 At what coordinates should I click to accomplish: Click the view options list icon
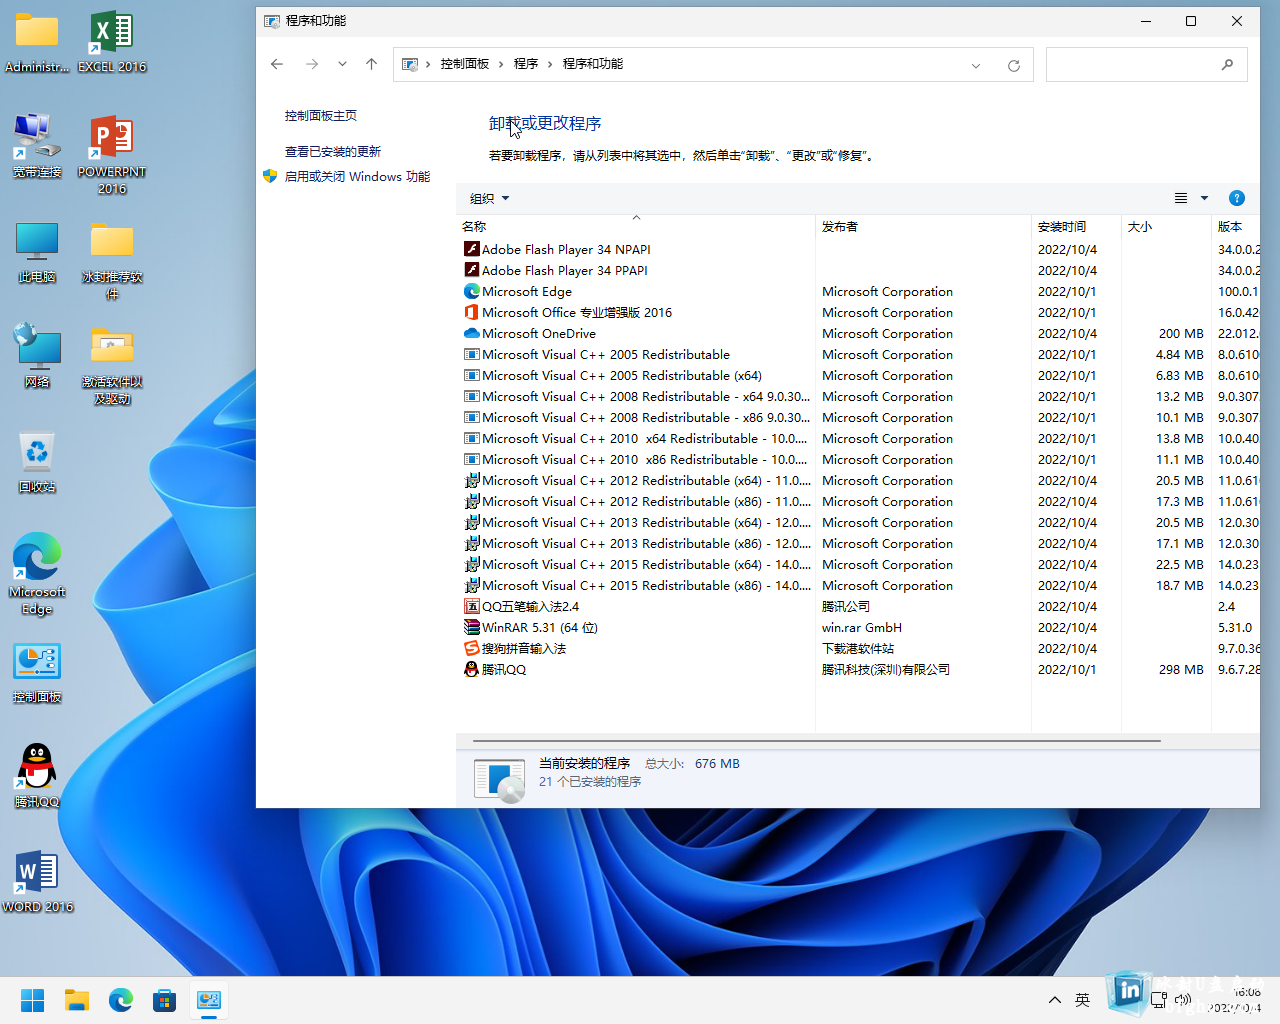click(x=1181, y=198)
